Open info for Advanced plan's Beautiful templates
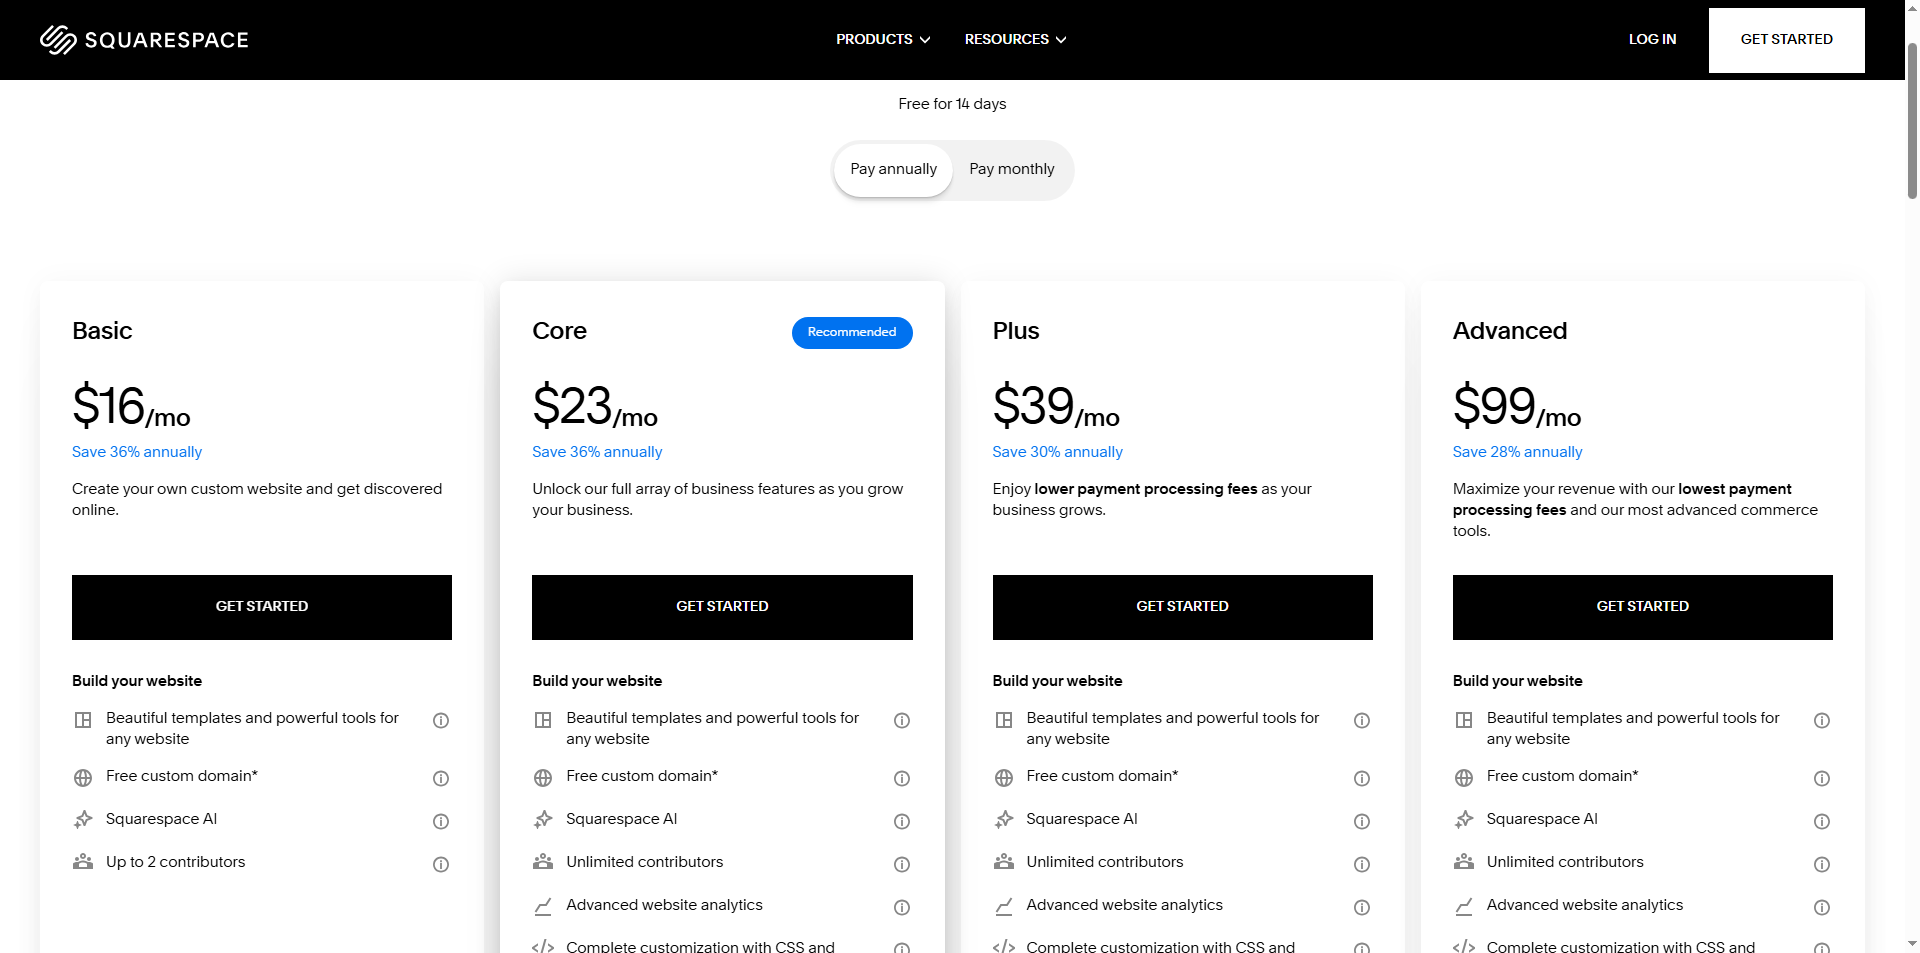Image resolution: width=1920 pixels, height=953 pixels. point(1821,720)
